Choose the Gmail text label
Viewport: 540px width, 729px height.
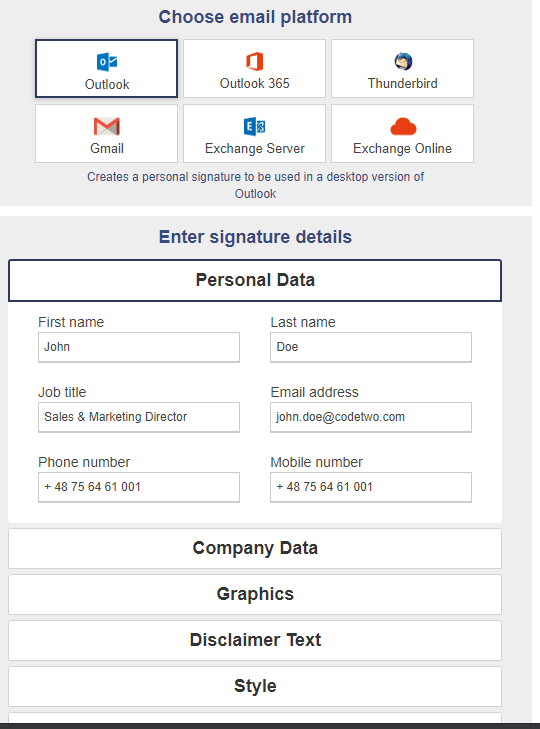[107, 148]
